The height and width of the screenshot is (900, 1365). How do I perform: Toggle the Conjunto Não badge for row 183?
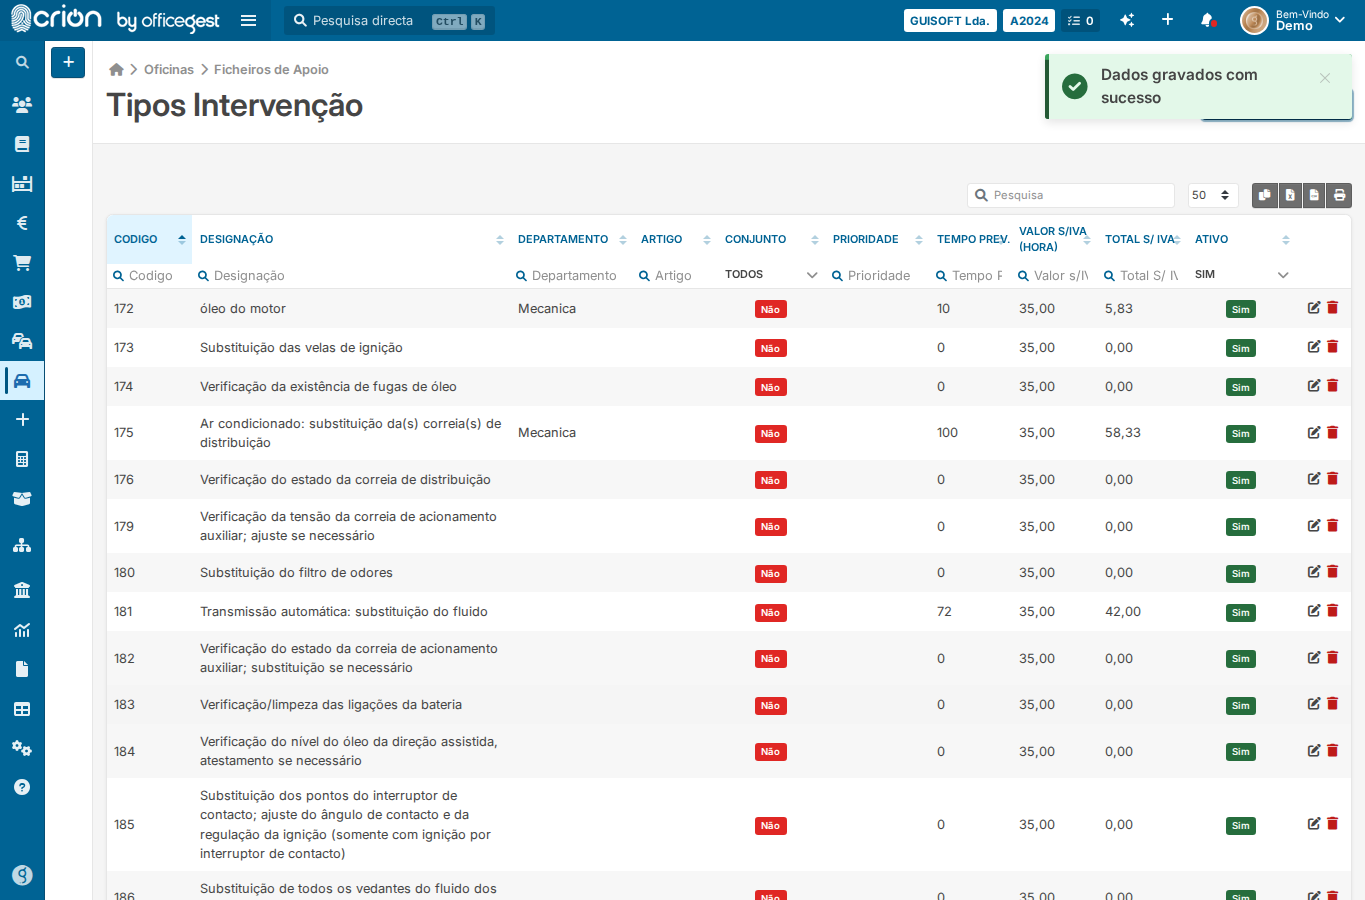[x=770, y=705]
